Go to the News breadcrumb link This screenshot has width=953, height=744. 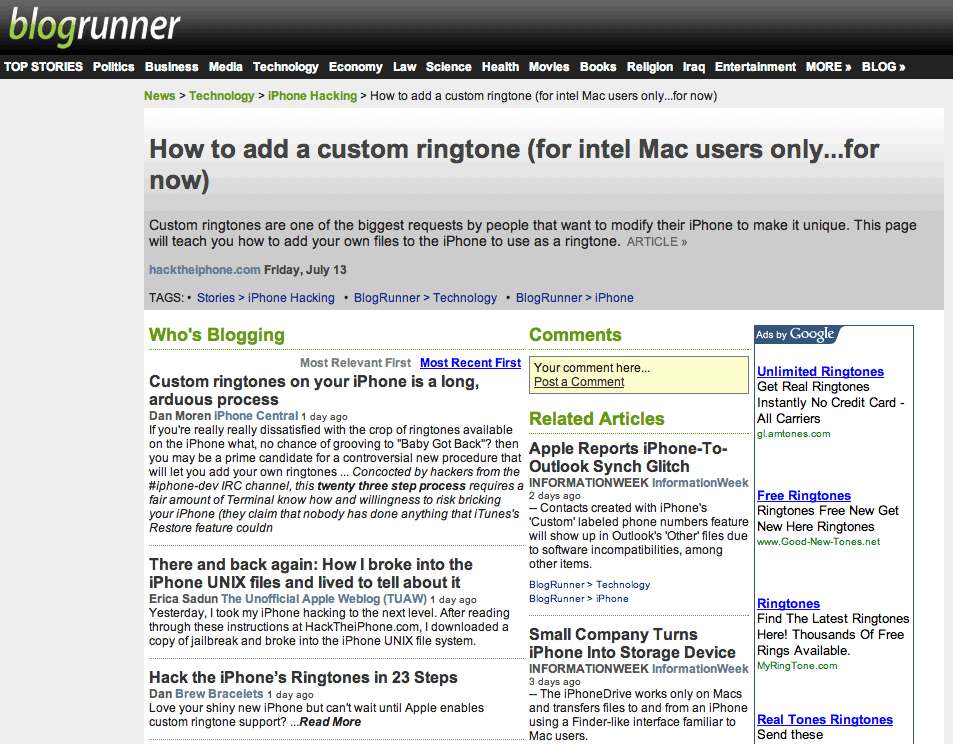coord(159,96)
